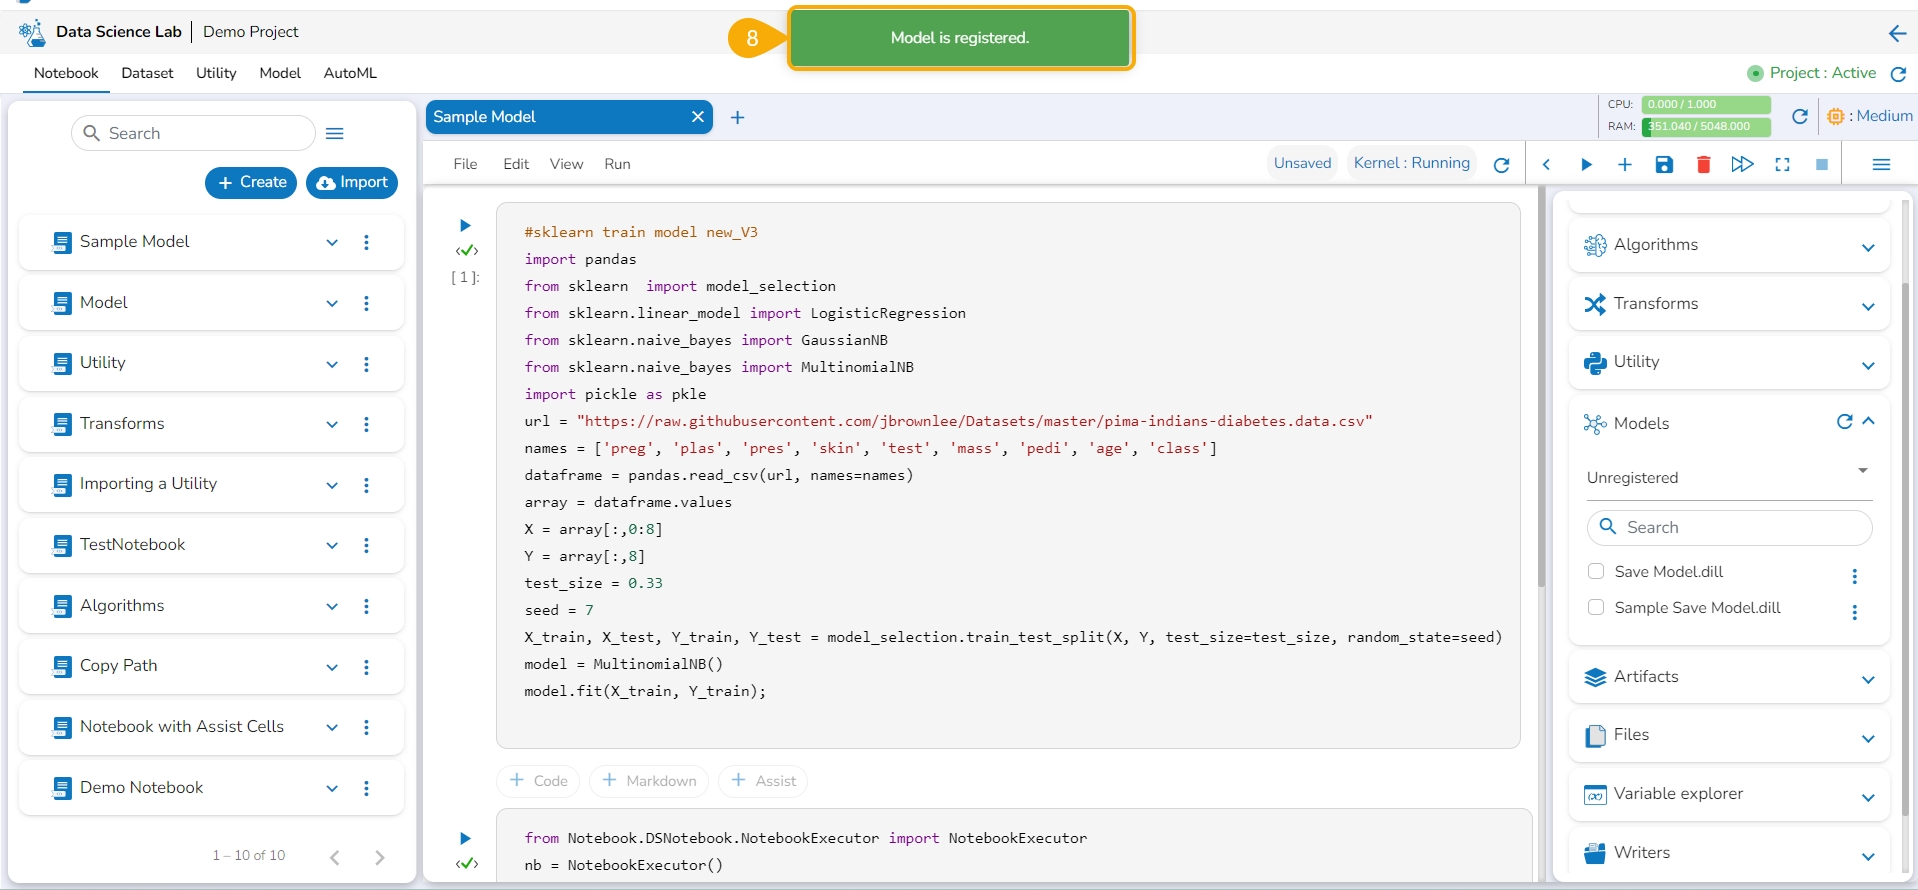Click the Create notebook button
Viewport: 1918px width, 890px height.
pos(251,182)
